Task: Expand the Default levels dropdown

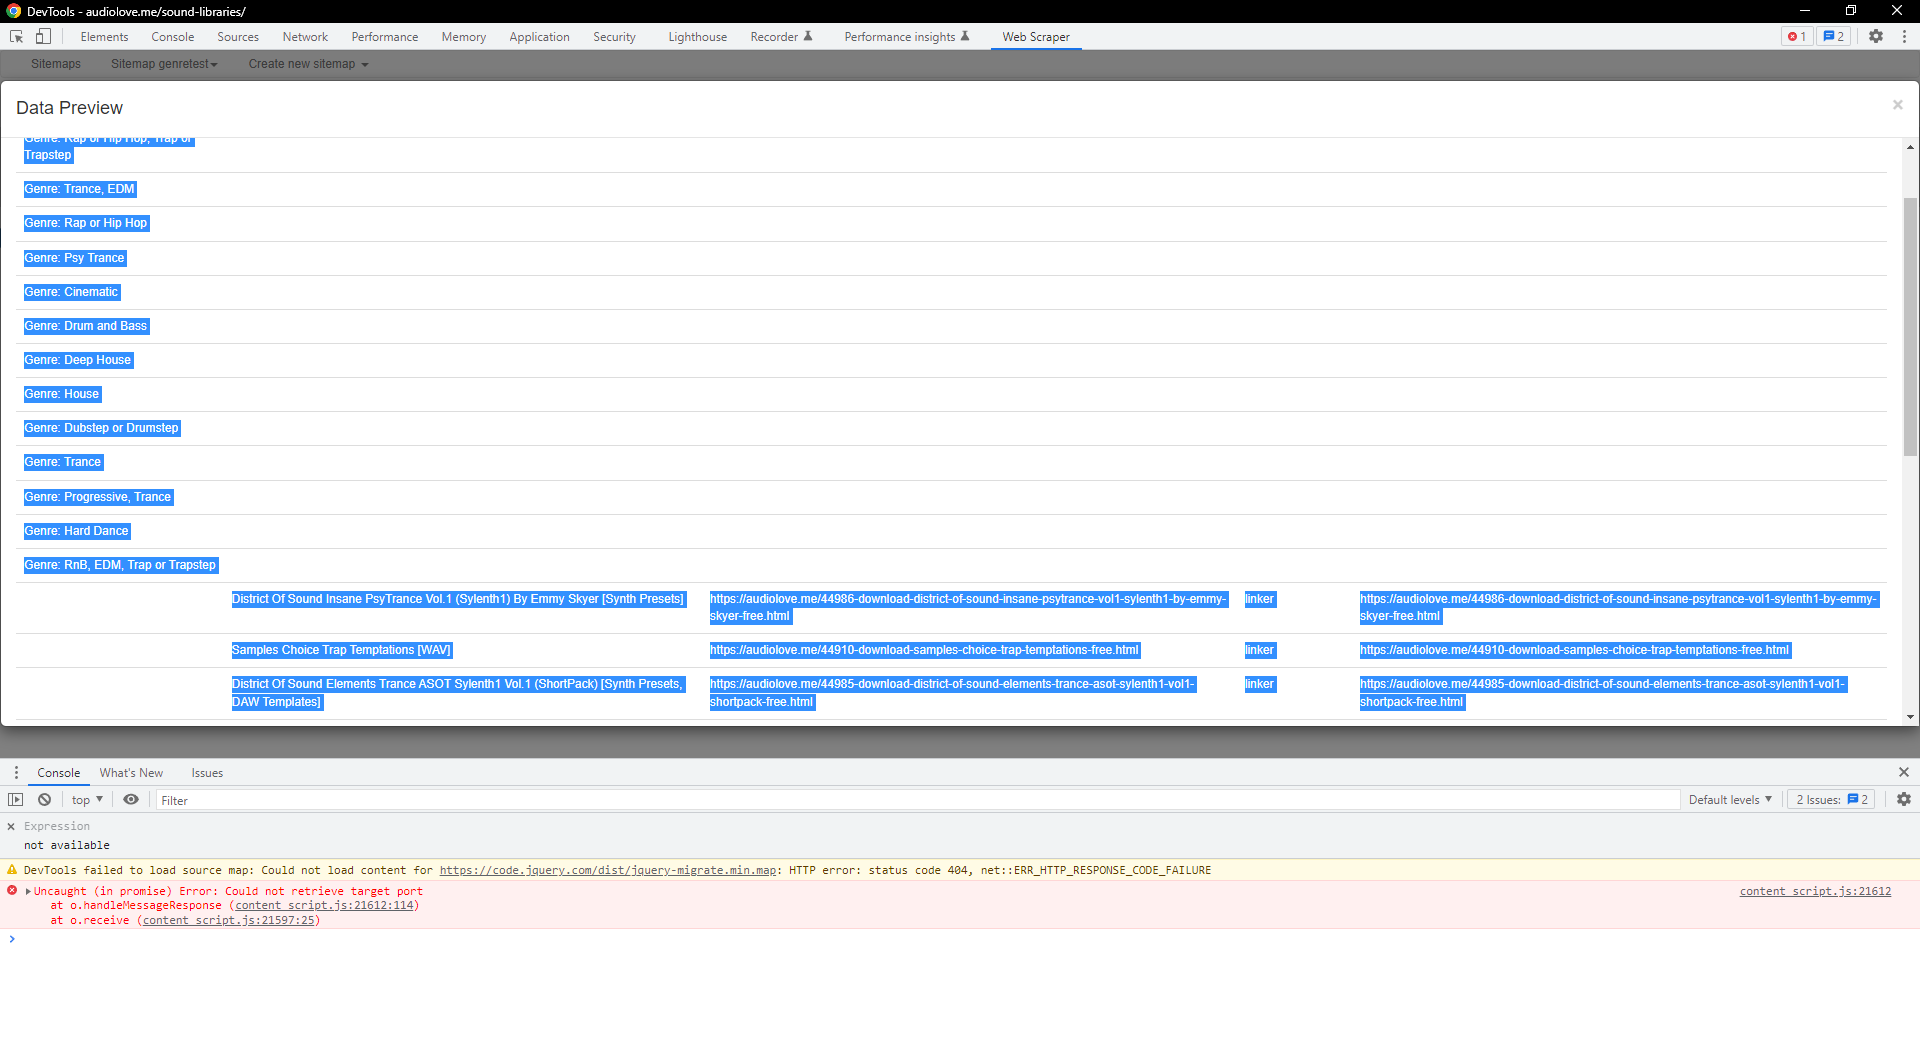Action: point(1730,800)
